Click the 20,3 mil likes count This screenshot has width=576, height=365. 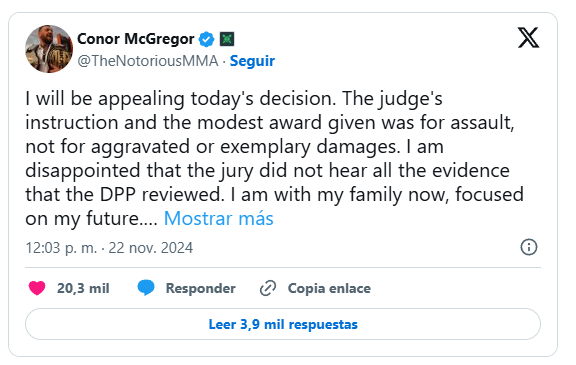click(x=83, y=288)
